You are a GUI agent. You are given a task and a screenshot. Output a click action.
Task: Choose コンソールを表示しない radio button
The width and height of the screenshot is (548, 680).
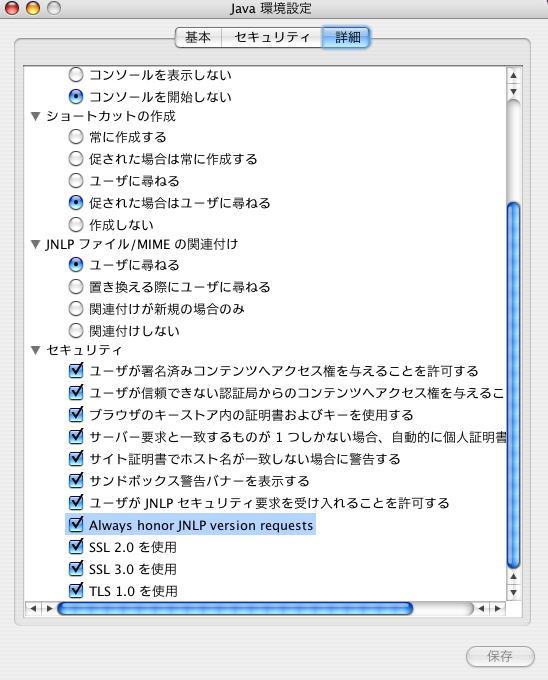(x=76, y=75)
